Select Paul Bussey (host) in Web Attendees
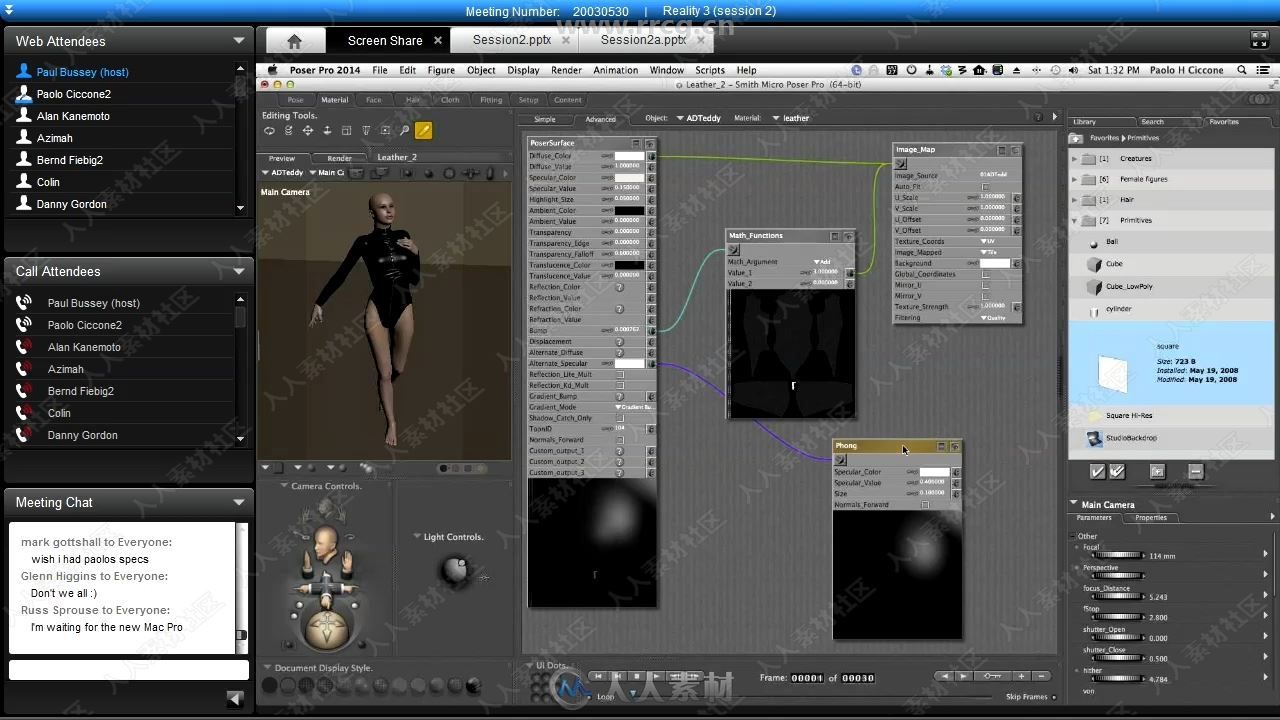This screenshot has height=720, width=1280. point(82,72)
